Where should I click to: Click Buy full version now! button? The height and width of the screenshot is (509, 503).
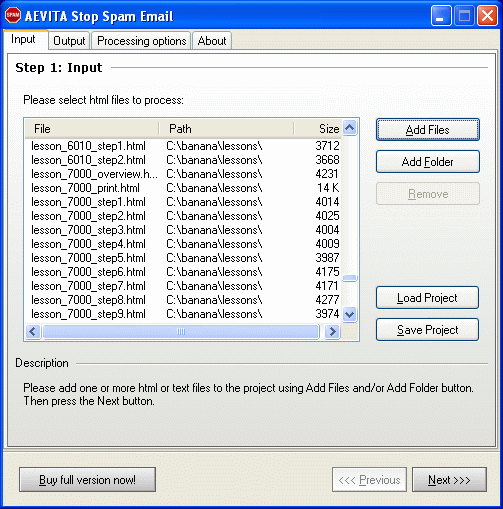tap(87, 480)
